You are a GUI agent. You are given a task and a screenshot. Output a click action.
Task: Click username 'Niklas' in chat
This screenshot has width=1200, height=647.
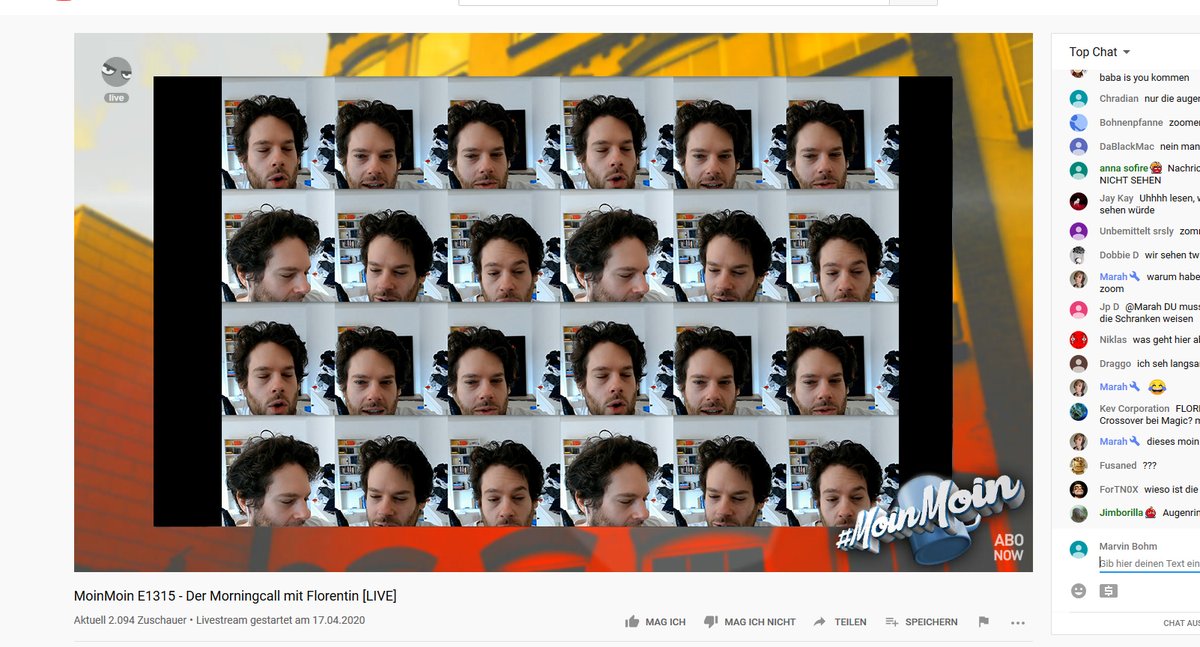coord(1113,340)
